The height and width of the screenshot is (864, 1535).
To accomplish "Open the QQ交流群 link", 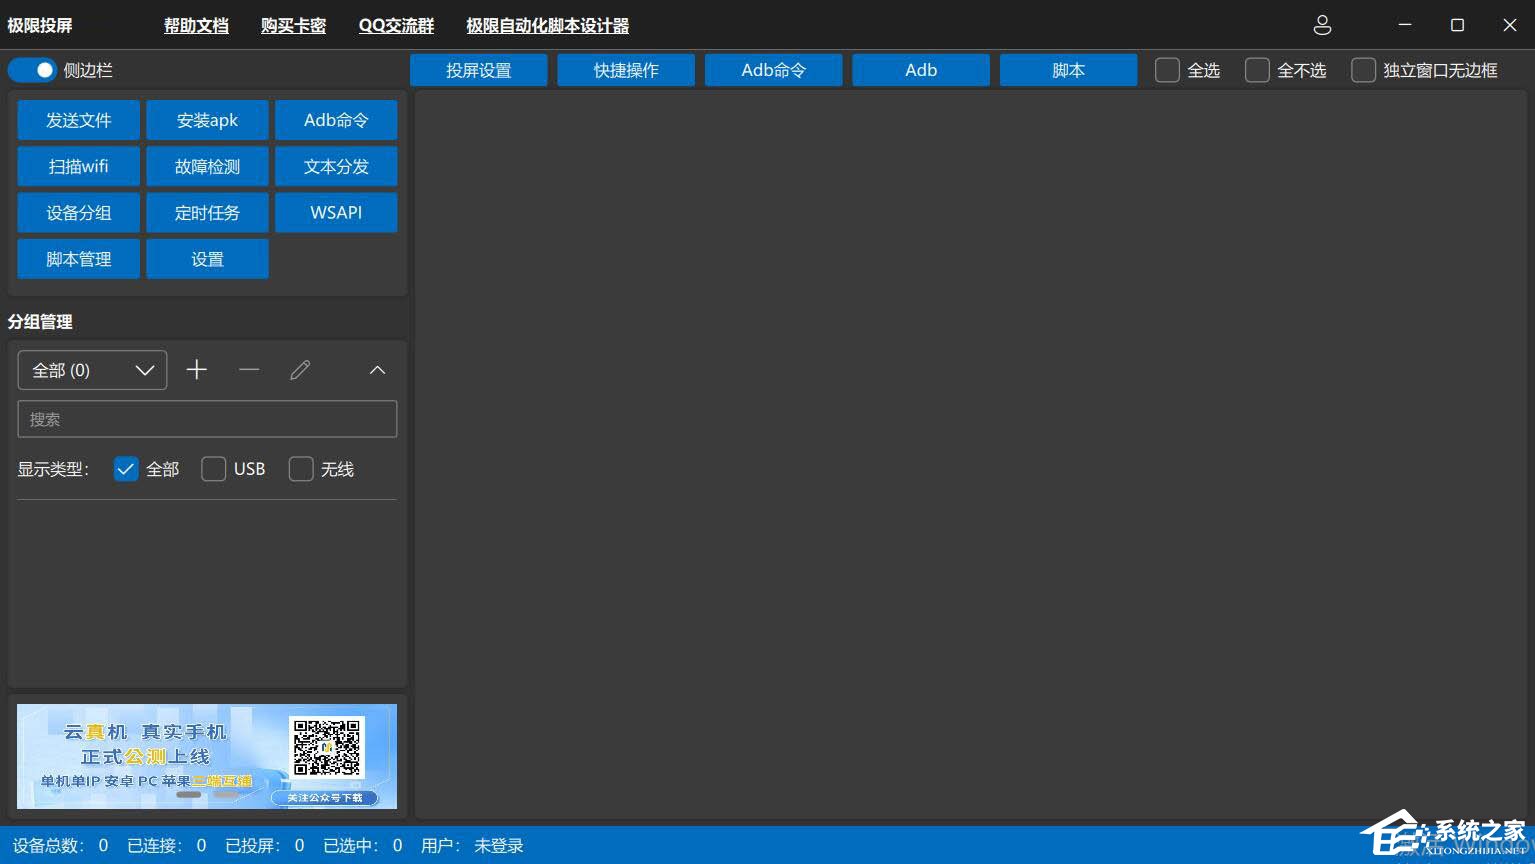I will click(x=396, y=26).
